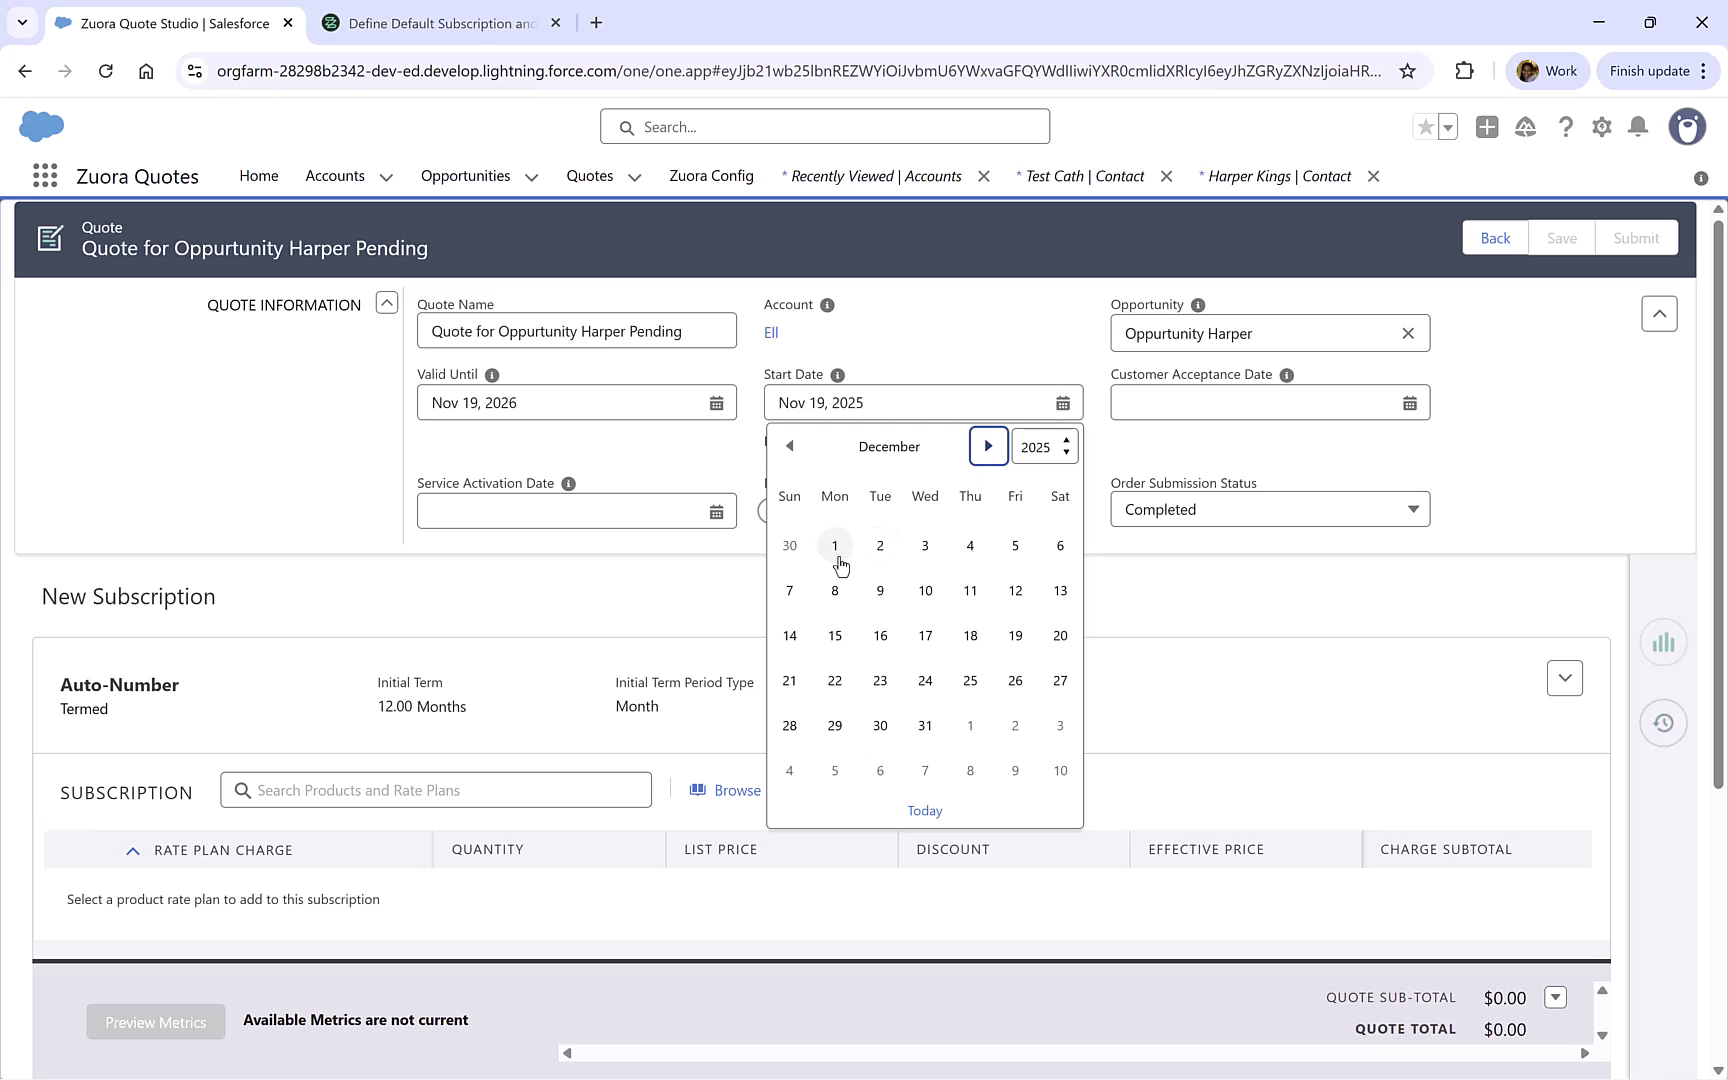The height and width of the screenshot is (1080, 1728).
Task: Go to Home in the navigation bar
Action: coord(258,176)
